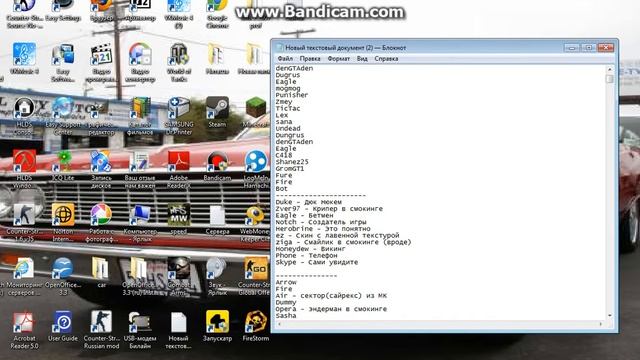Select the Компьютер - Ярлык shortcut

[140, 222]
